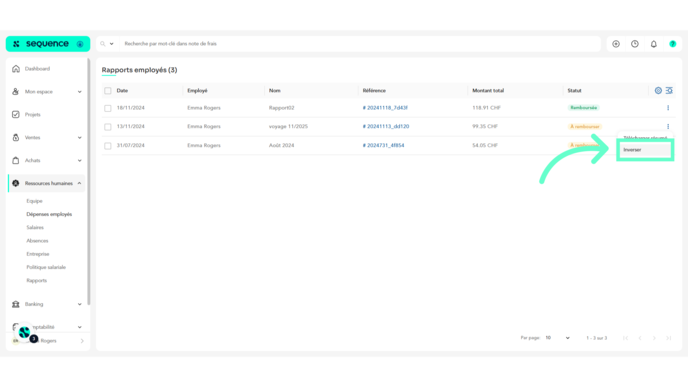
Task: Open Entreprise in the sidebar submenu
Action: (x=38, y=254)
